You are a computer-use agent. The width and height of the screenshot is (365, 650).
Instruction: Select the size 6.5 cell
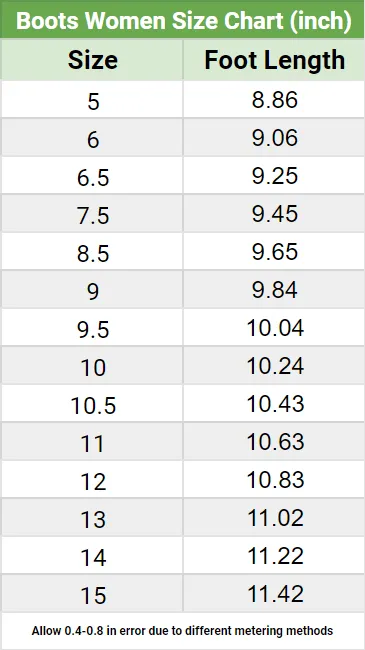92,176
